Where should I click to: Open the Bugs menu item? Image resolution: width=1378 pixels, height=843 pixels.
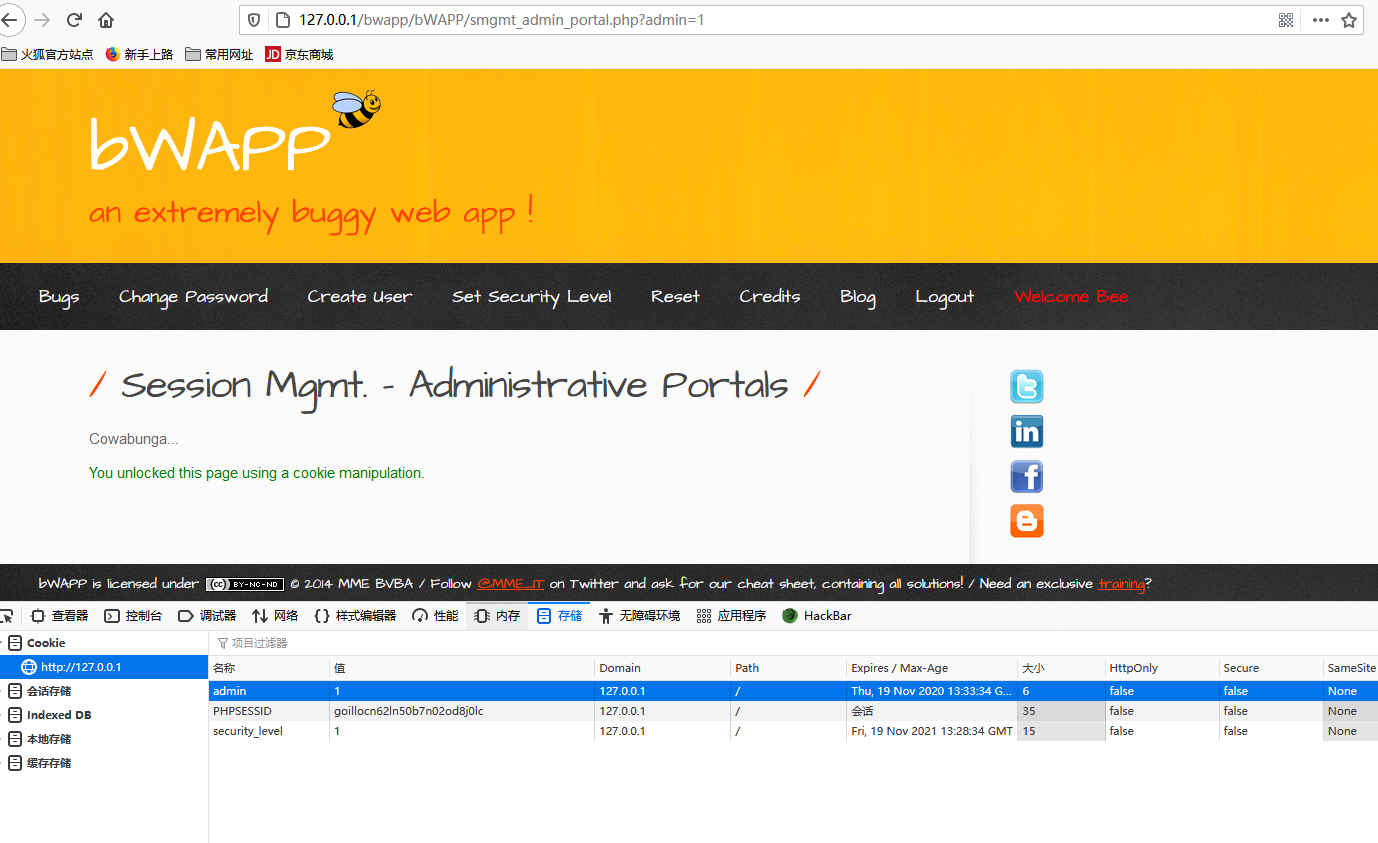coord(59,297)
